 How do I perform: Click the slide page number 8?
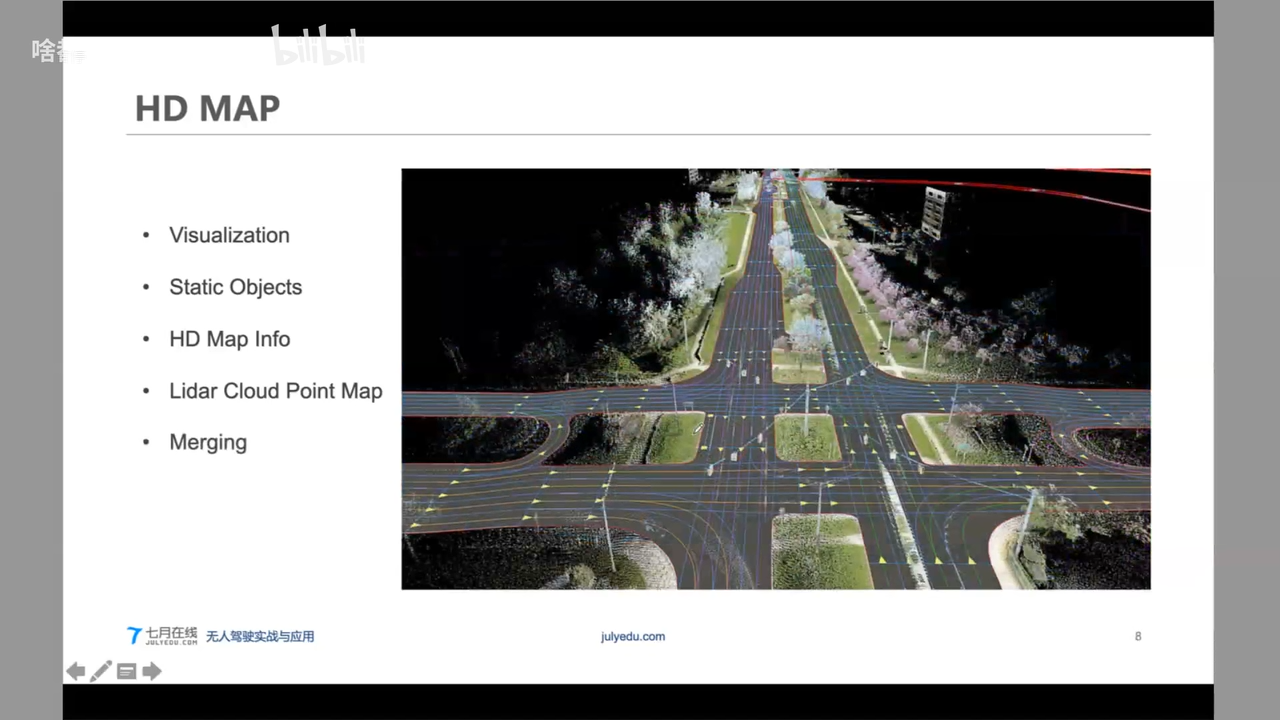tap(1138, 636)
